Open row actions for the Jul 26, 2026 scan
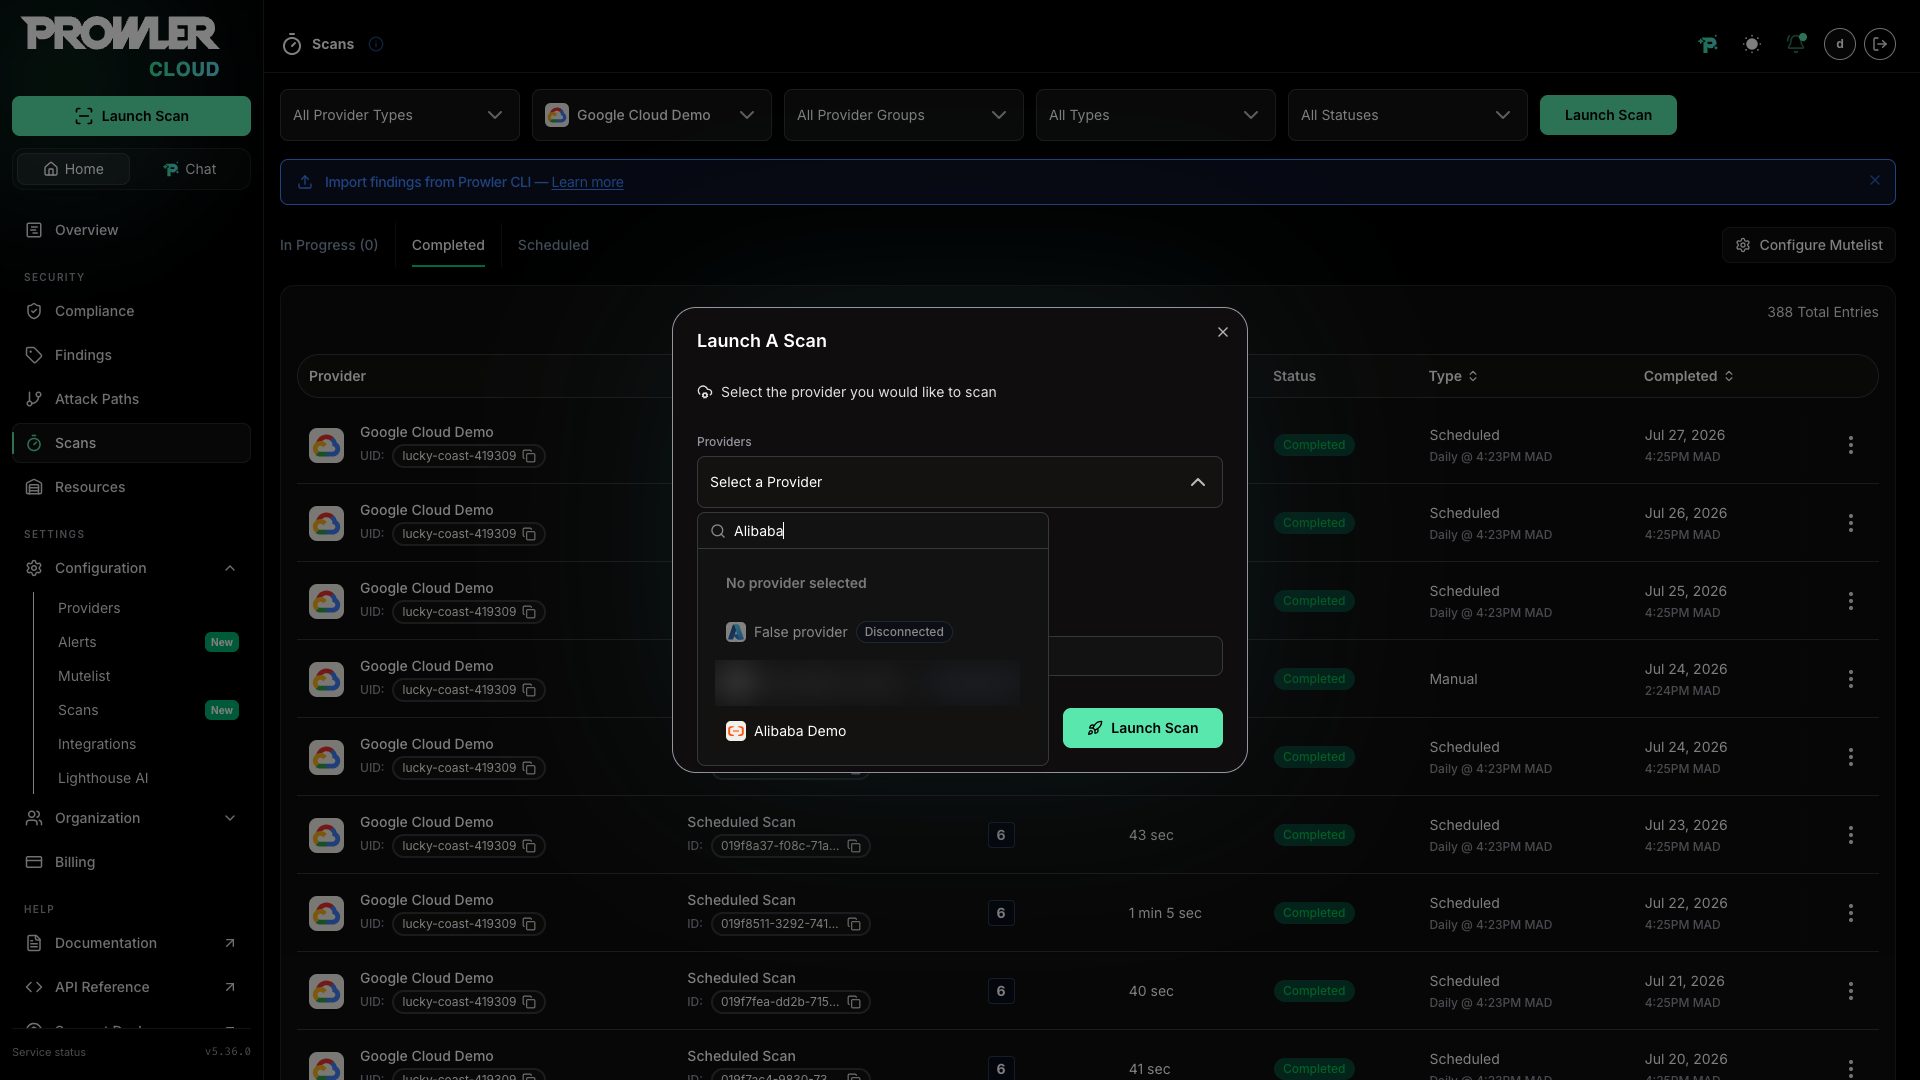Viewport: 1920px width, 1080px height. point(1851,523)
